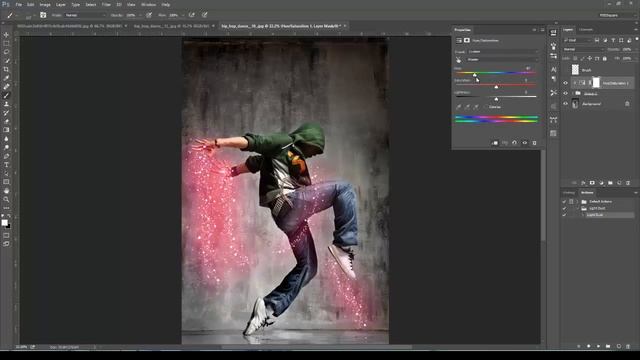This screenshot has width=640, height=360.
Task: Select the Clone Stamp tool
Action: pos(6,104)
